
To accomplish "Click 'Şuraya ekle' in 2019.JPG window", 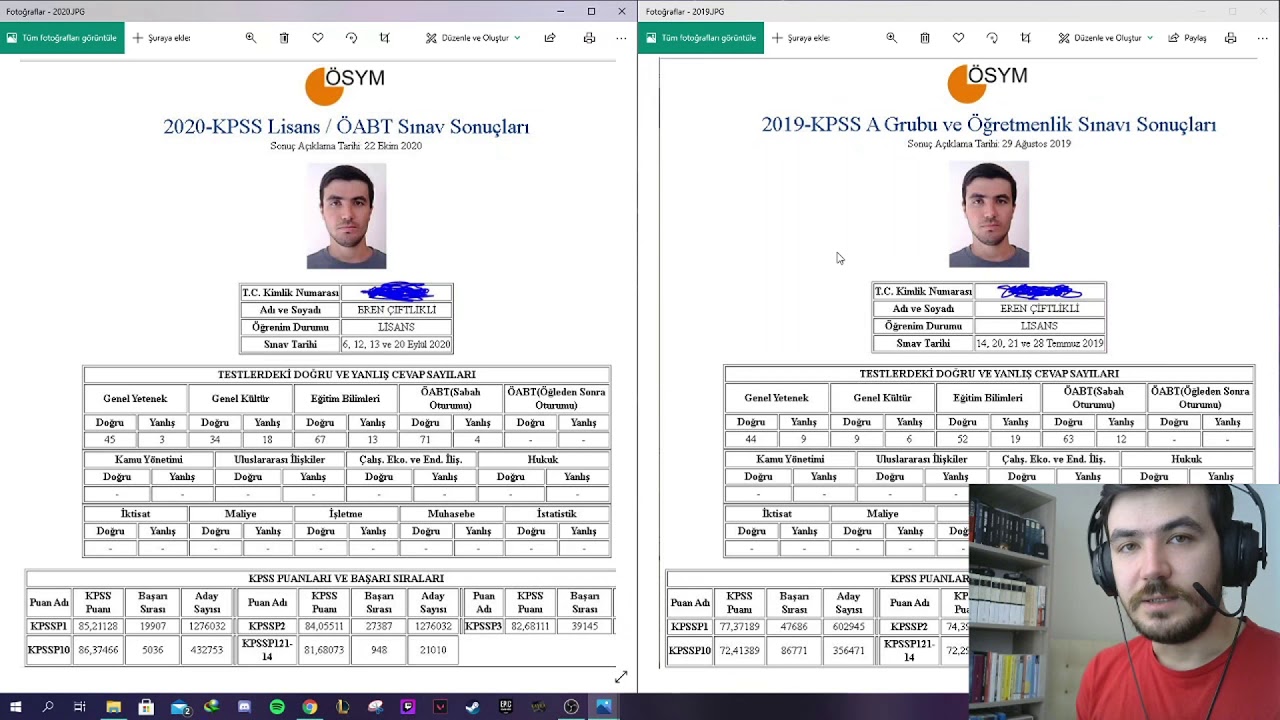I will [x=801, y=38].
